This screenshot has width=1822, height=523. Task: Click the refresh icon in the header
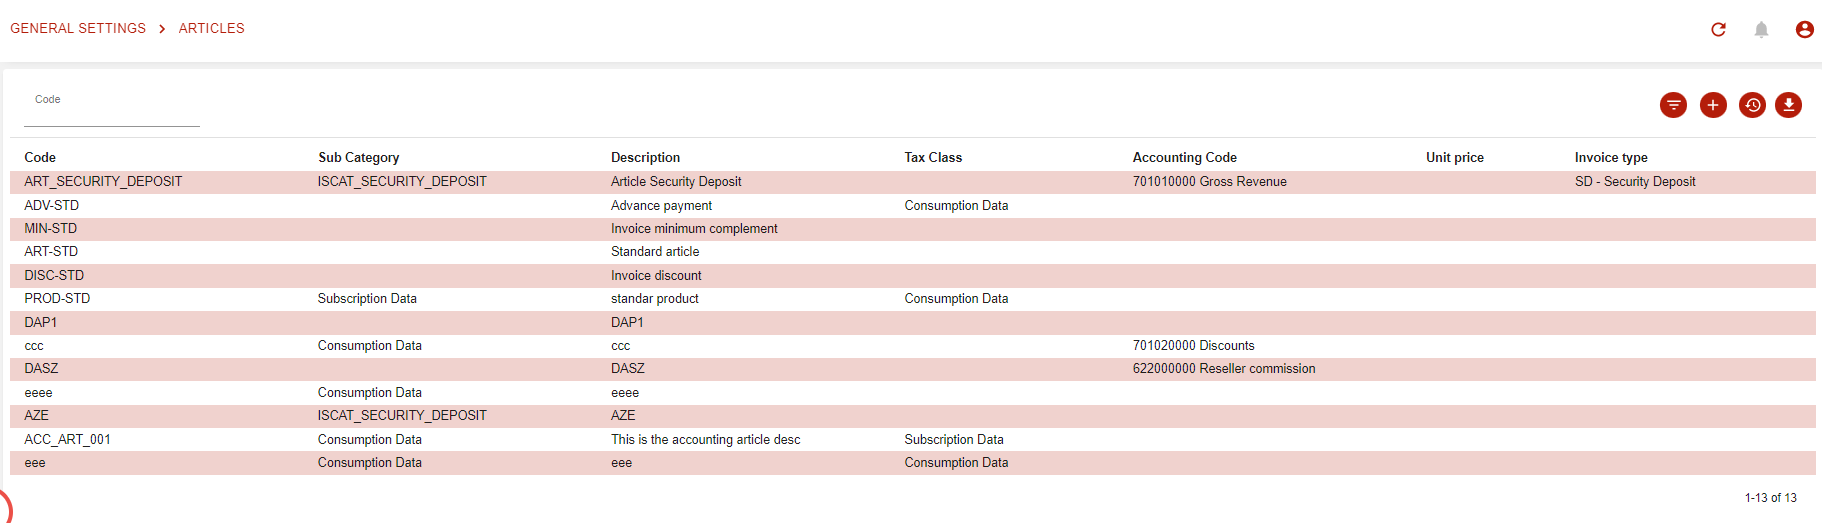click(x=1718, y=29)
